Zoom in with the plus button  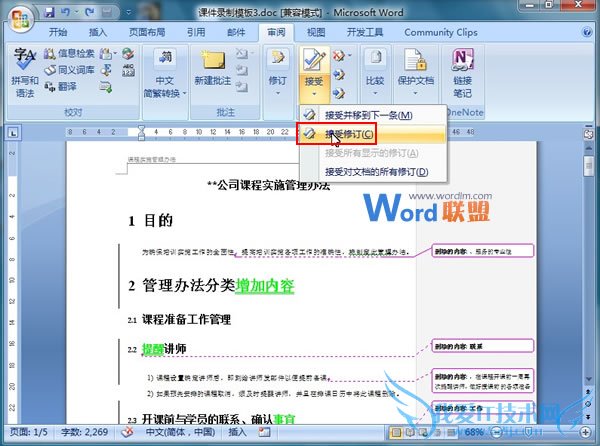tap(585, 432)
